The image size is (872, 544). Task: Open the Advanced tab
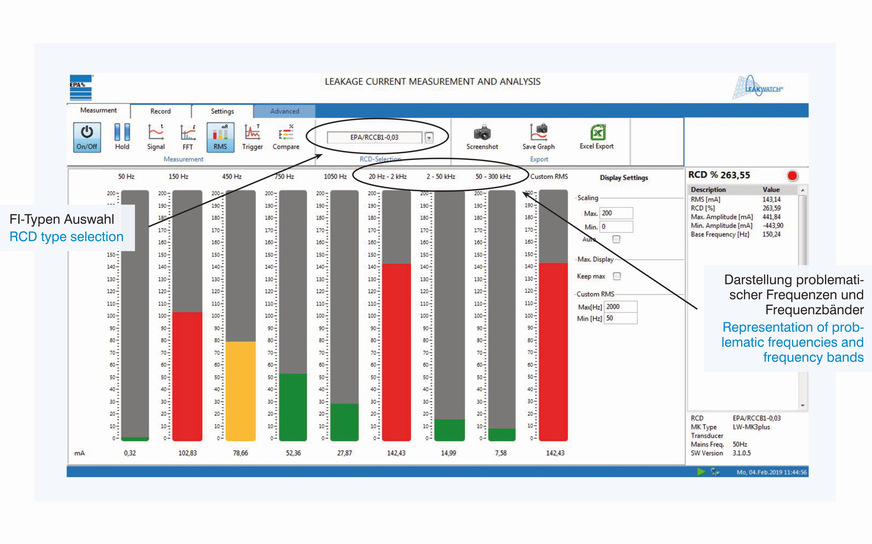[x=284, y=111]
